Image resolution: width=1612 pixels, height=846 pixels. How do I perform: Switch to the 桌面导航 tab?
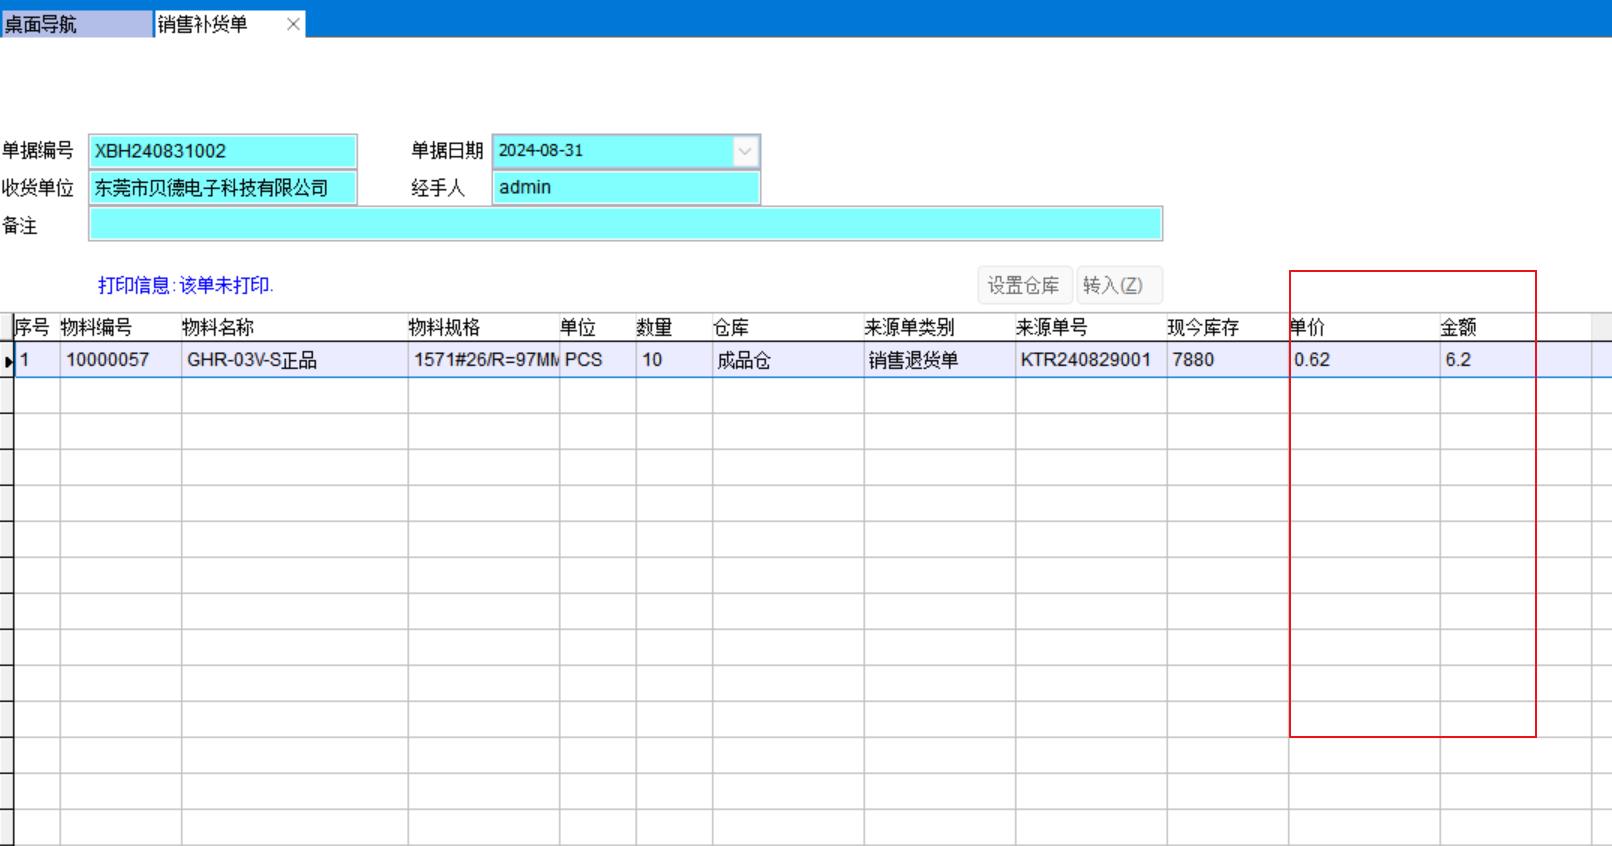point(75,24)
